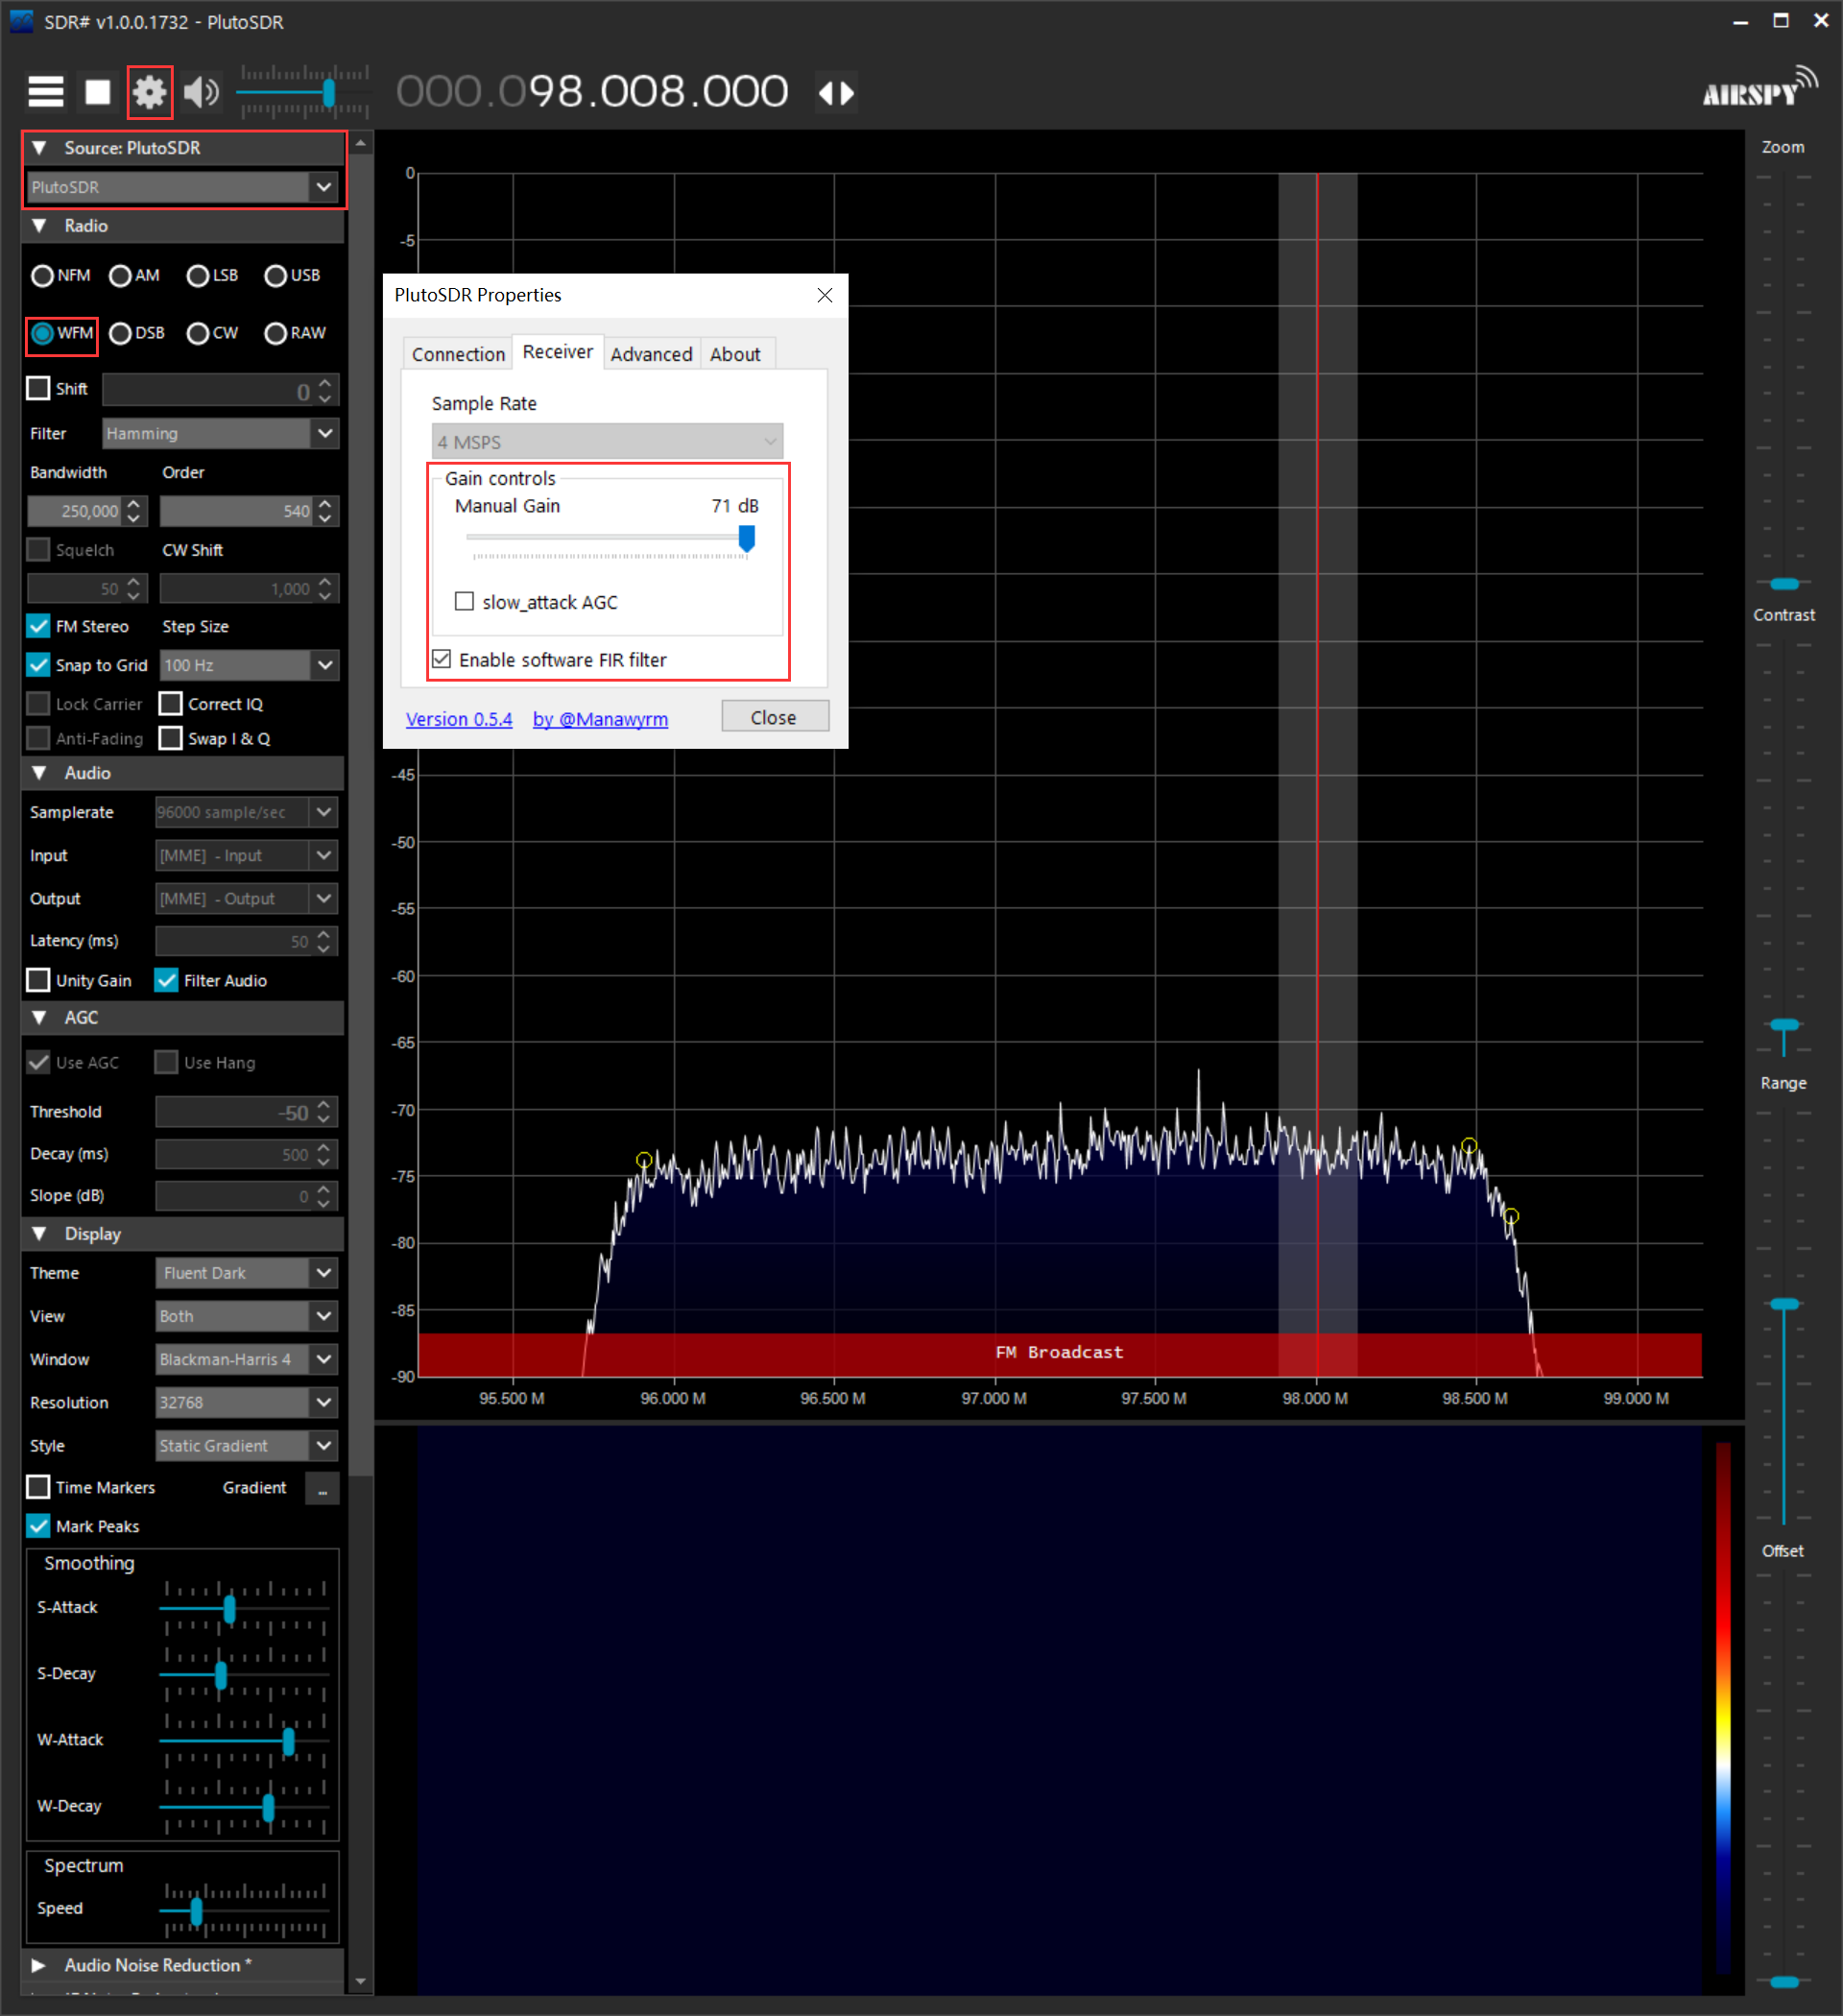Screen dimensions: 1843x2016
Task: Enable the slow_attack AGC checkbox
Action: (x=464, y=601)
